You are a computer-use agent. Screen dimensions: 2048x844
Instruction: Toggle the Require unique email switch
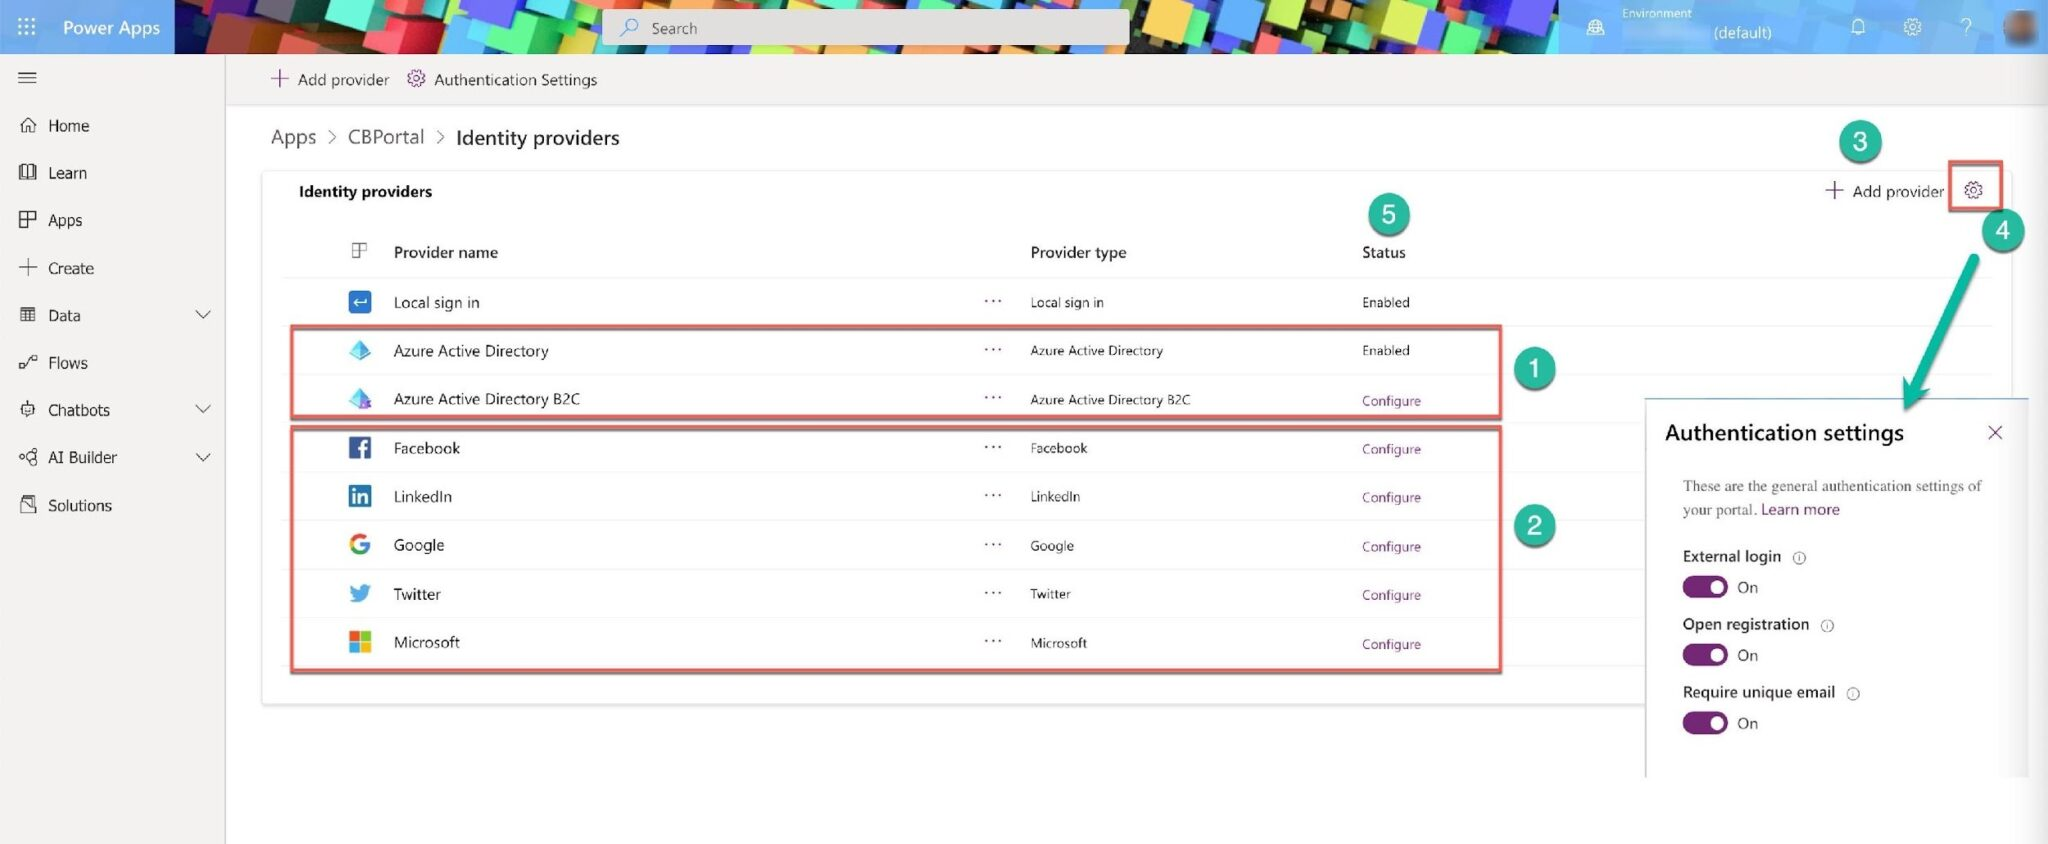click(1705, 723)
